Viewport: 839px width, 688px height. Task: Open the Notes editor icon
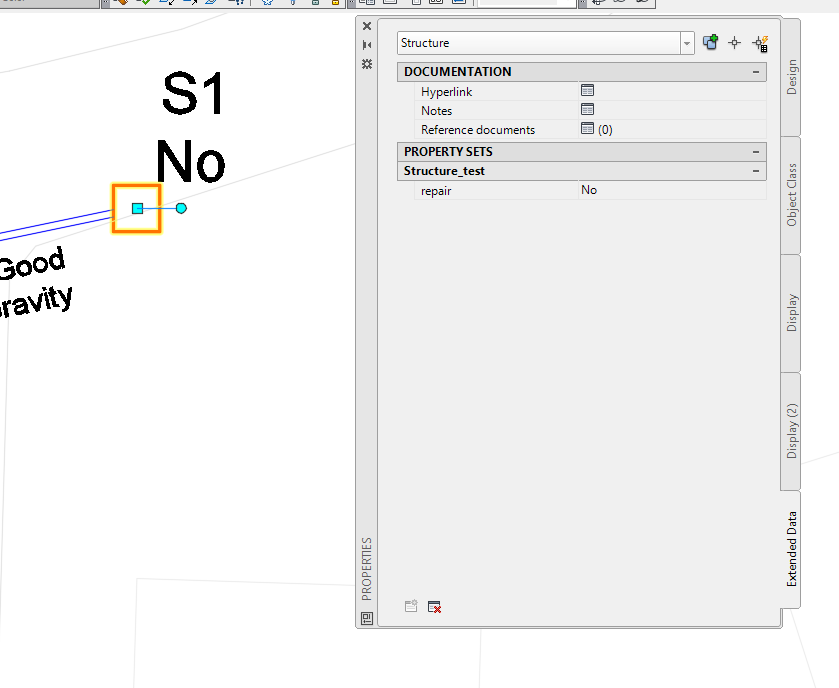tap(588, 109)
